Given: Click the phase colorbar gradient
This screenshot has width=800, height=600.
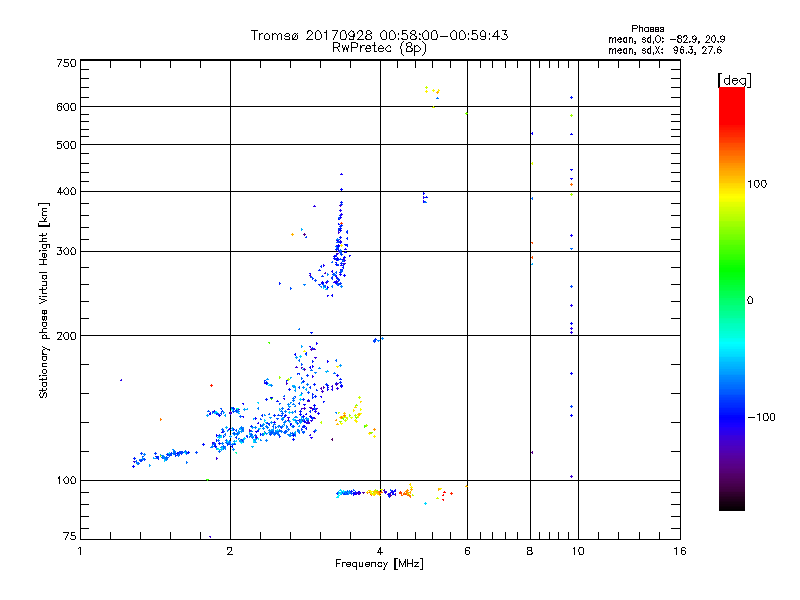Looking at the screenshot, I should point(732,298).
